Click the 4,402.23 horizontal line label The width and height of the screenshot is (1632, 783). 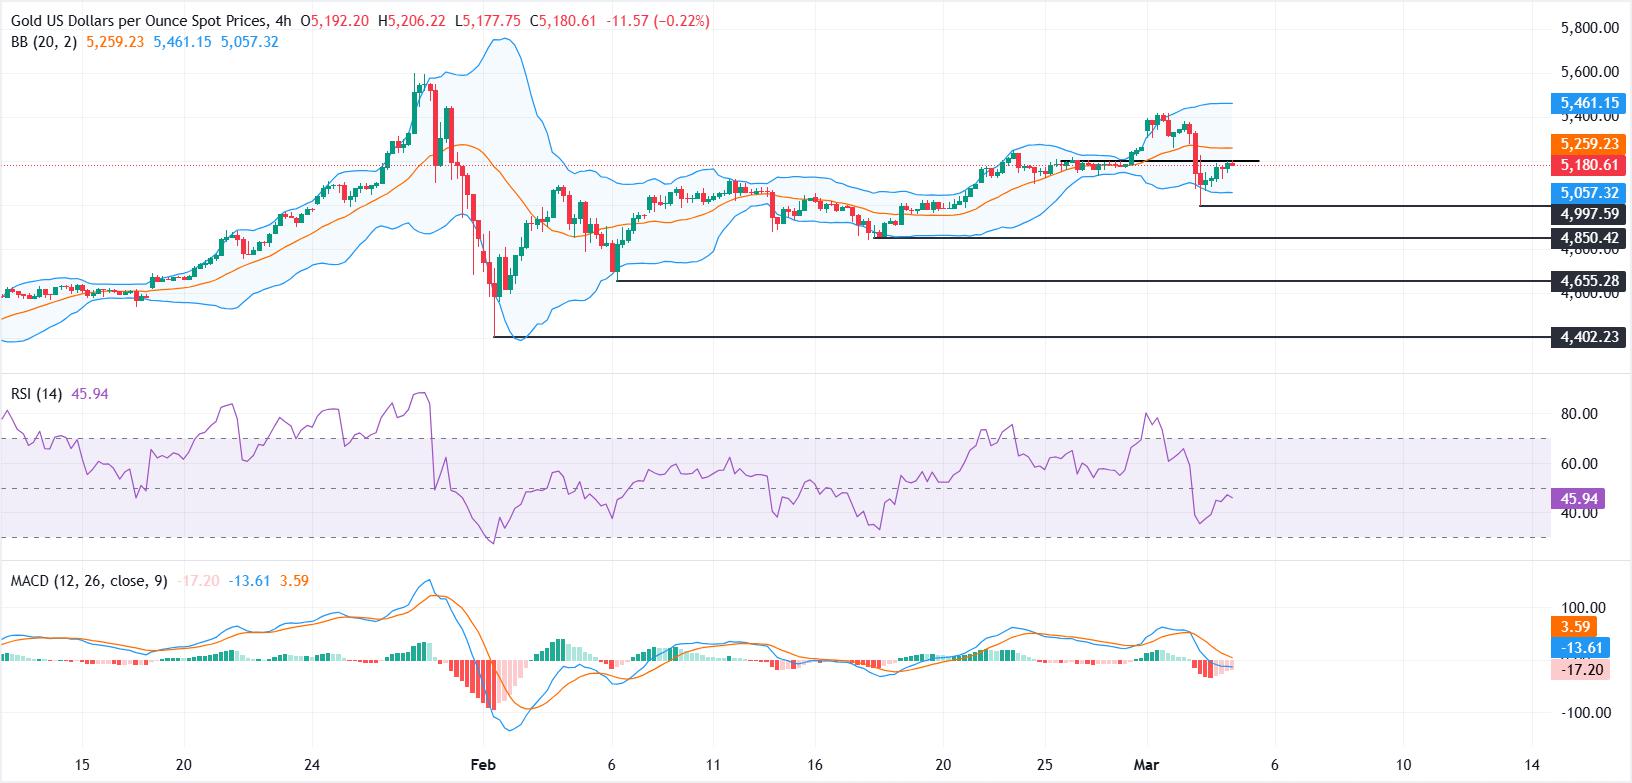pyautogui.click(x=1585, y=338)
